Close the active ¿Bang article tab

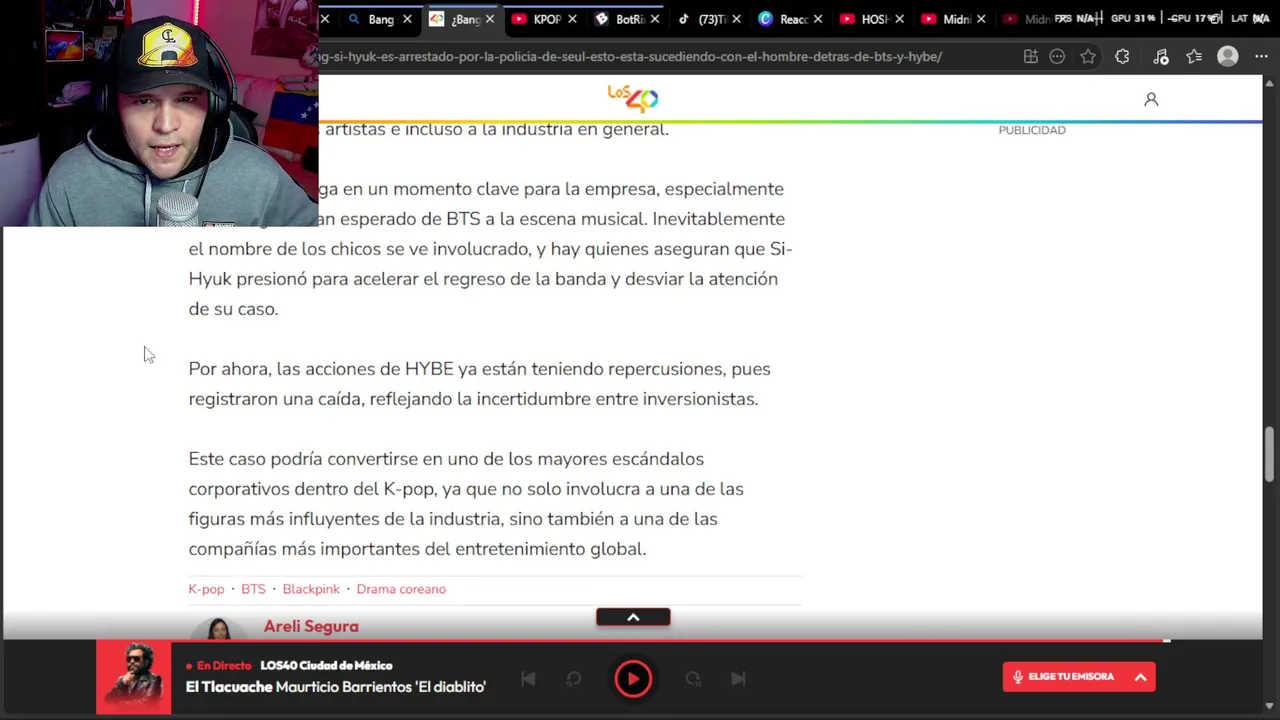pyautogui.click(x=489, y=19)
